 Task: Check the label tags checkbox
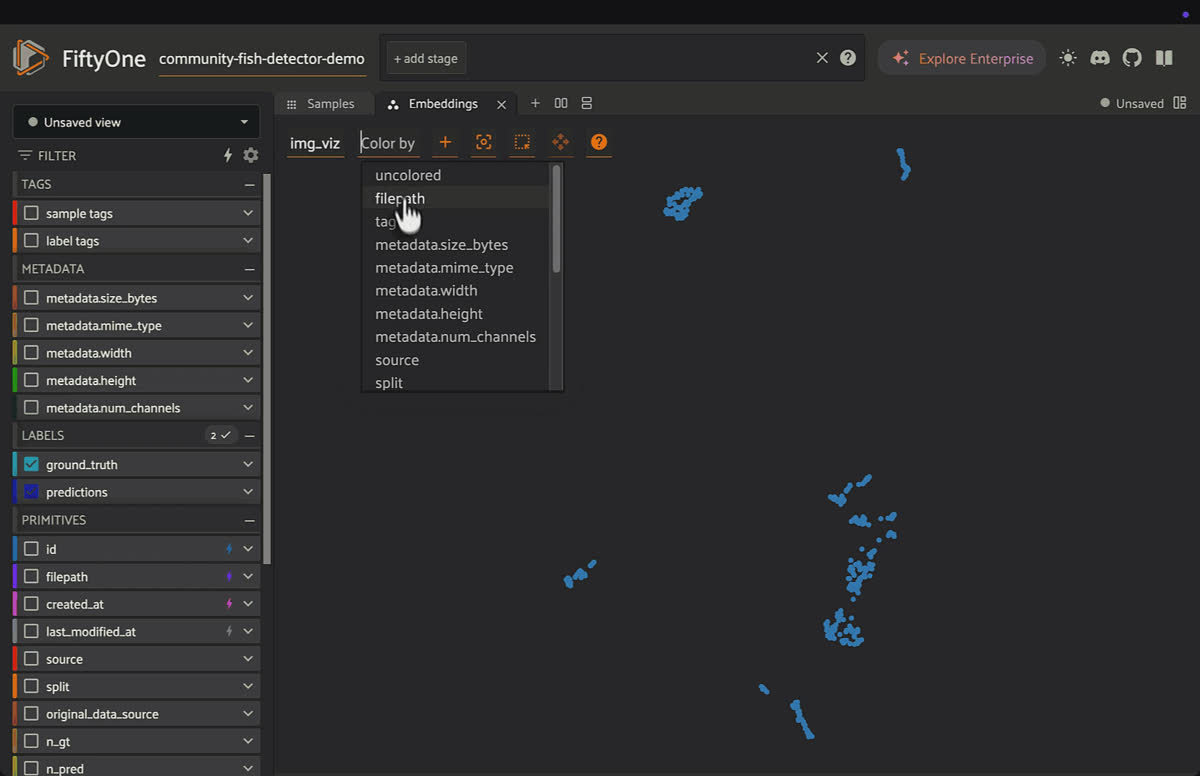[x=31, y=241]
